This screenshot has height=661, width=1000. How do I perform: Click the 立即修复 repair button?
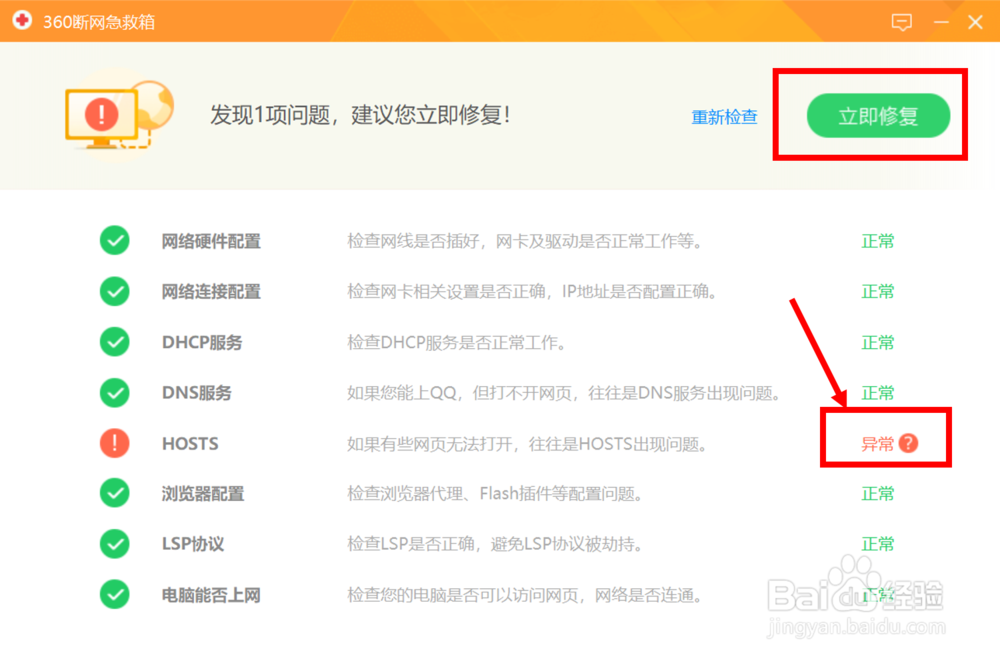pyautogui.click(x=878, y=116)
